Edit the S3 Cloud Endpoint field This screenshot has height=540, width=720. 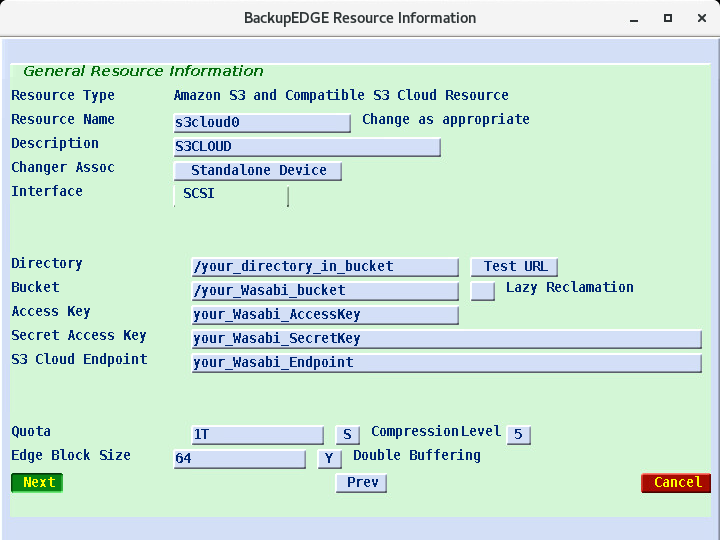(x=447, y=363)
